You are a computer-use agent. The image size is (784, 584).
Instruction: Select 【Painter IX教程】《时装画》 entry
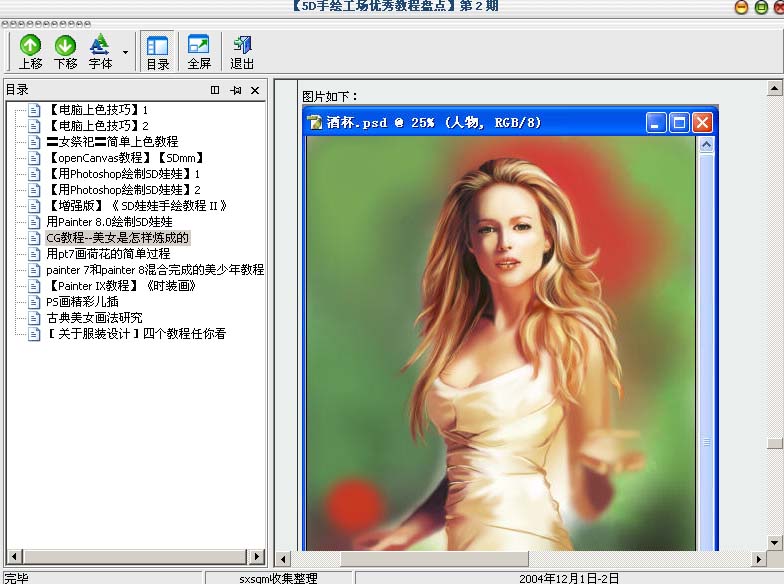coord(121,286)
